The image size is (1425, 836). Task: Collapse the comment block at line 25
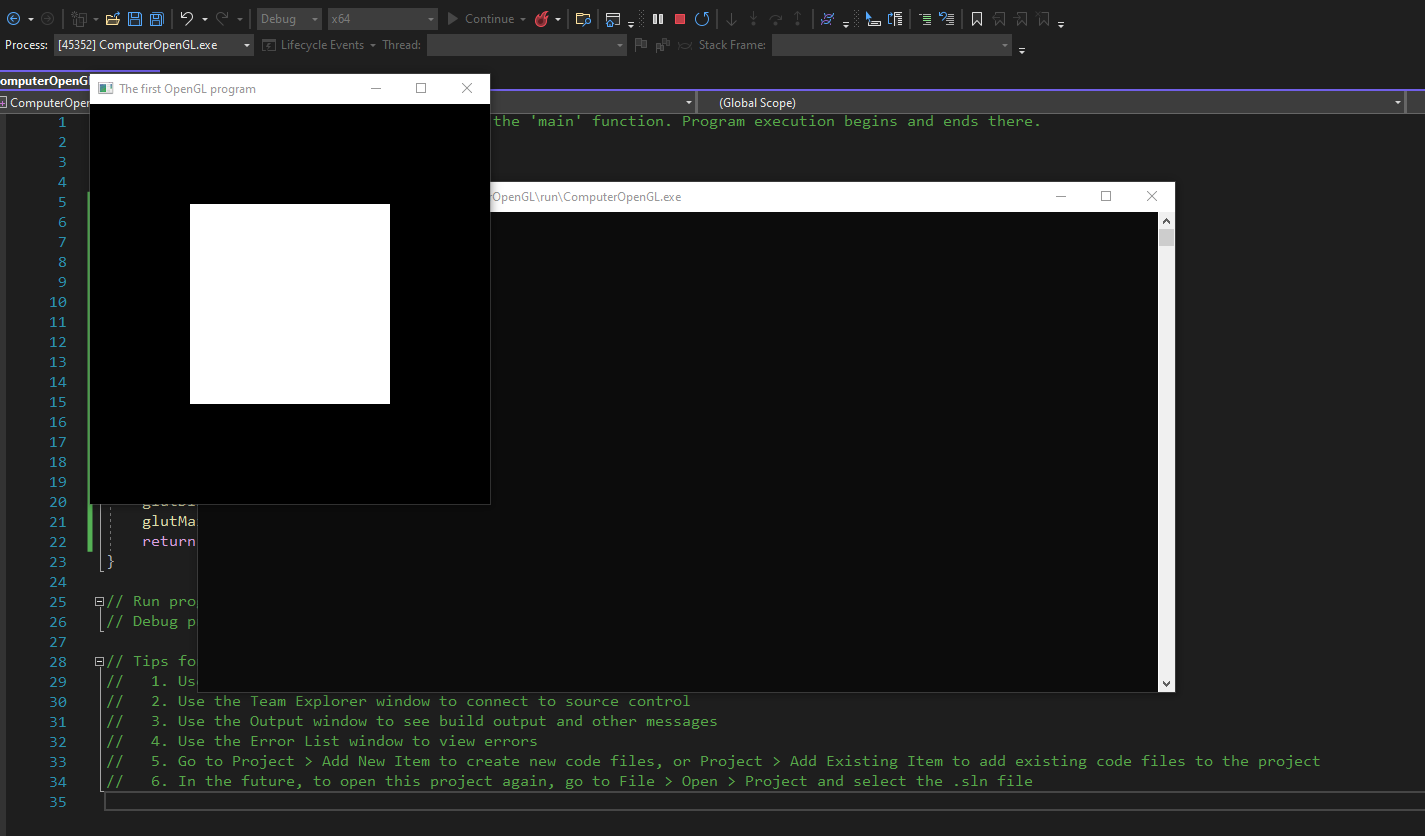(x=99, y=601)
